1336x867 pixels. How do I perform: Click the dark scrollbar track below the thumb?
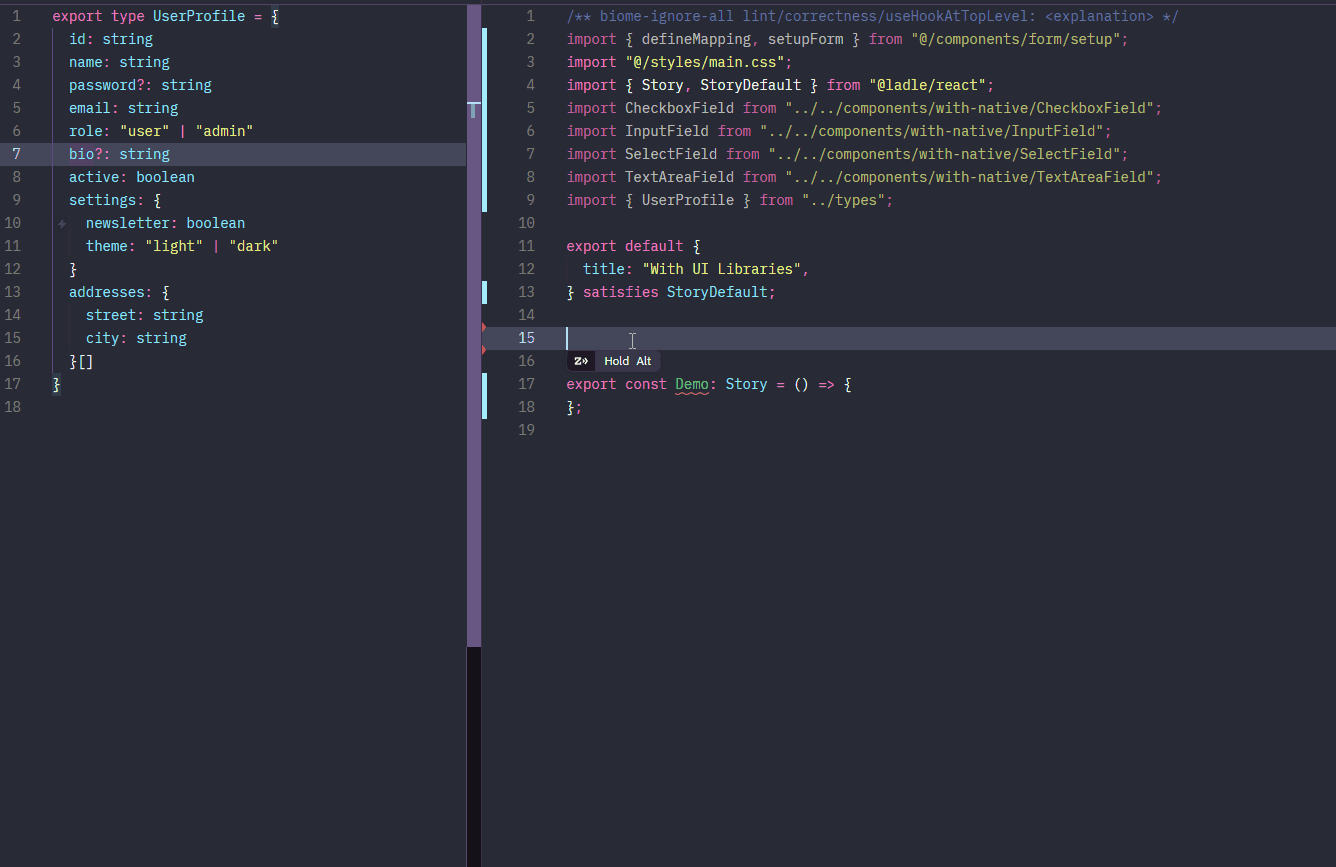tap(474, 750)
